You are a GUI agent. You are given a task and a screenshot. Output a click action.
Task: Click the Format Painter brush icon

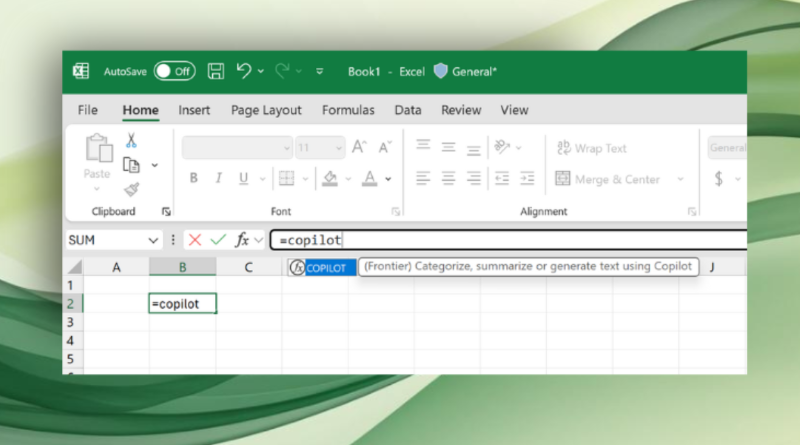pyautogui.click(x=131, y=189)
